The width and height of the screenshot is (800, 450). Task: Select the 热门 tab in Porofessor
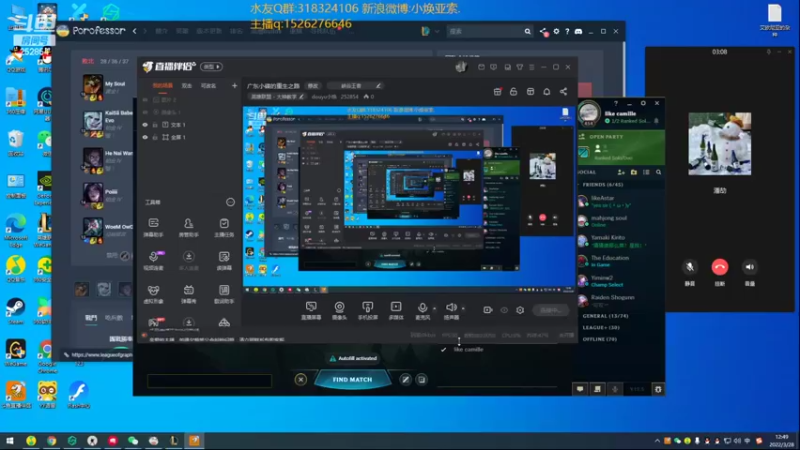(x=91, y=318)
